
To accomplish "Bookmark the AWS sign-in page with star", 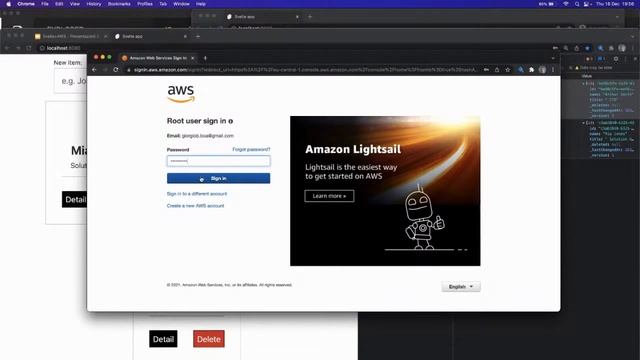I will pyautogui.click(x=508, y=70).
